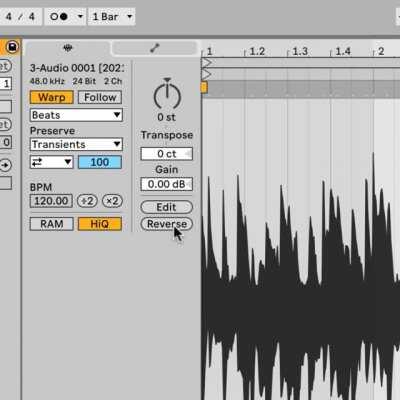Click the ruler at beat 1.3

[x=300, y=51]
